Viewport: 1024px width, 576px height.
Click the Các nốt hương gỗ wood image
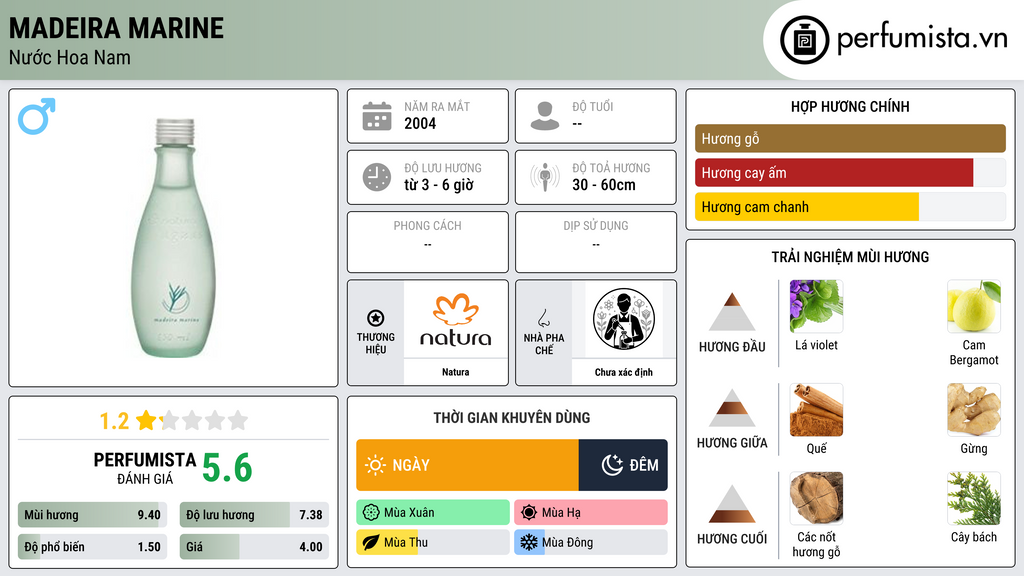pyautogui.click(x=816, y=498)
